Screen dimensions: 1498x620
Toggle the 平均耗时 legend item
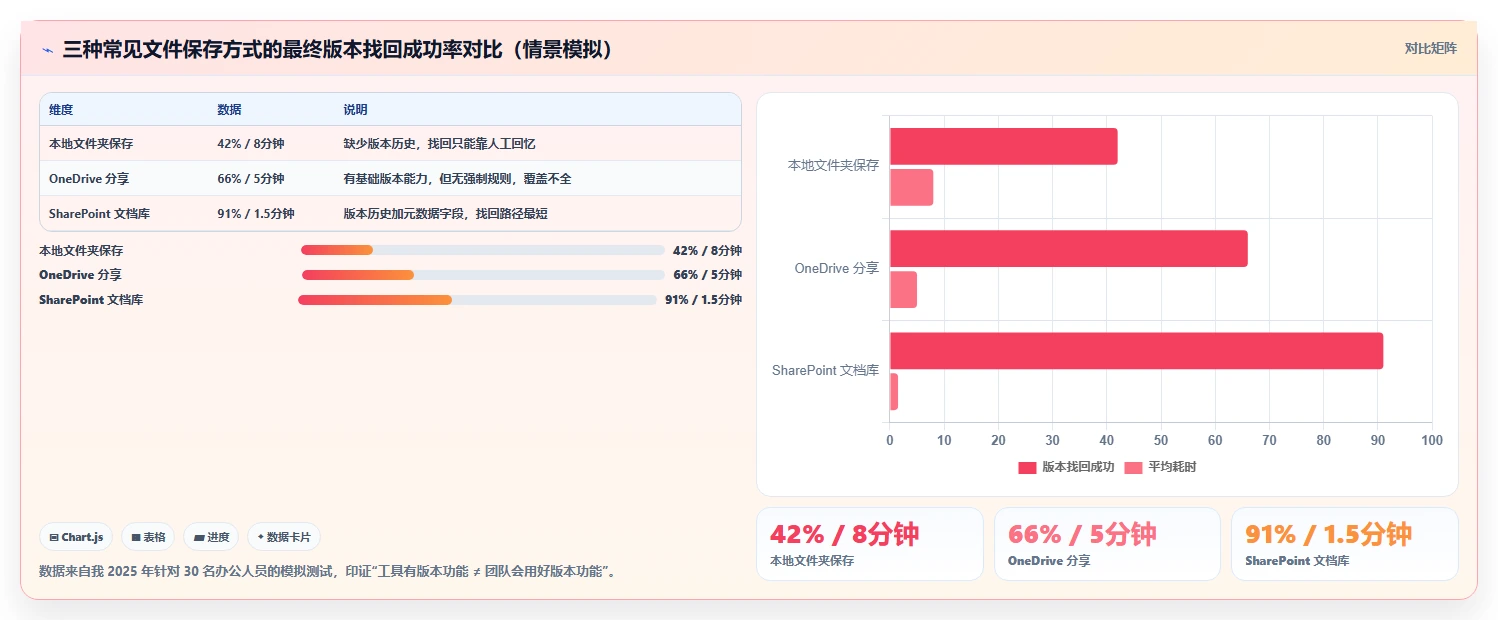[x=1160, y=467]
